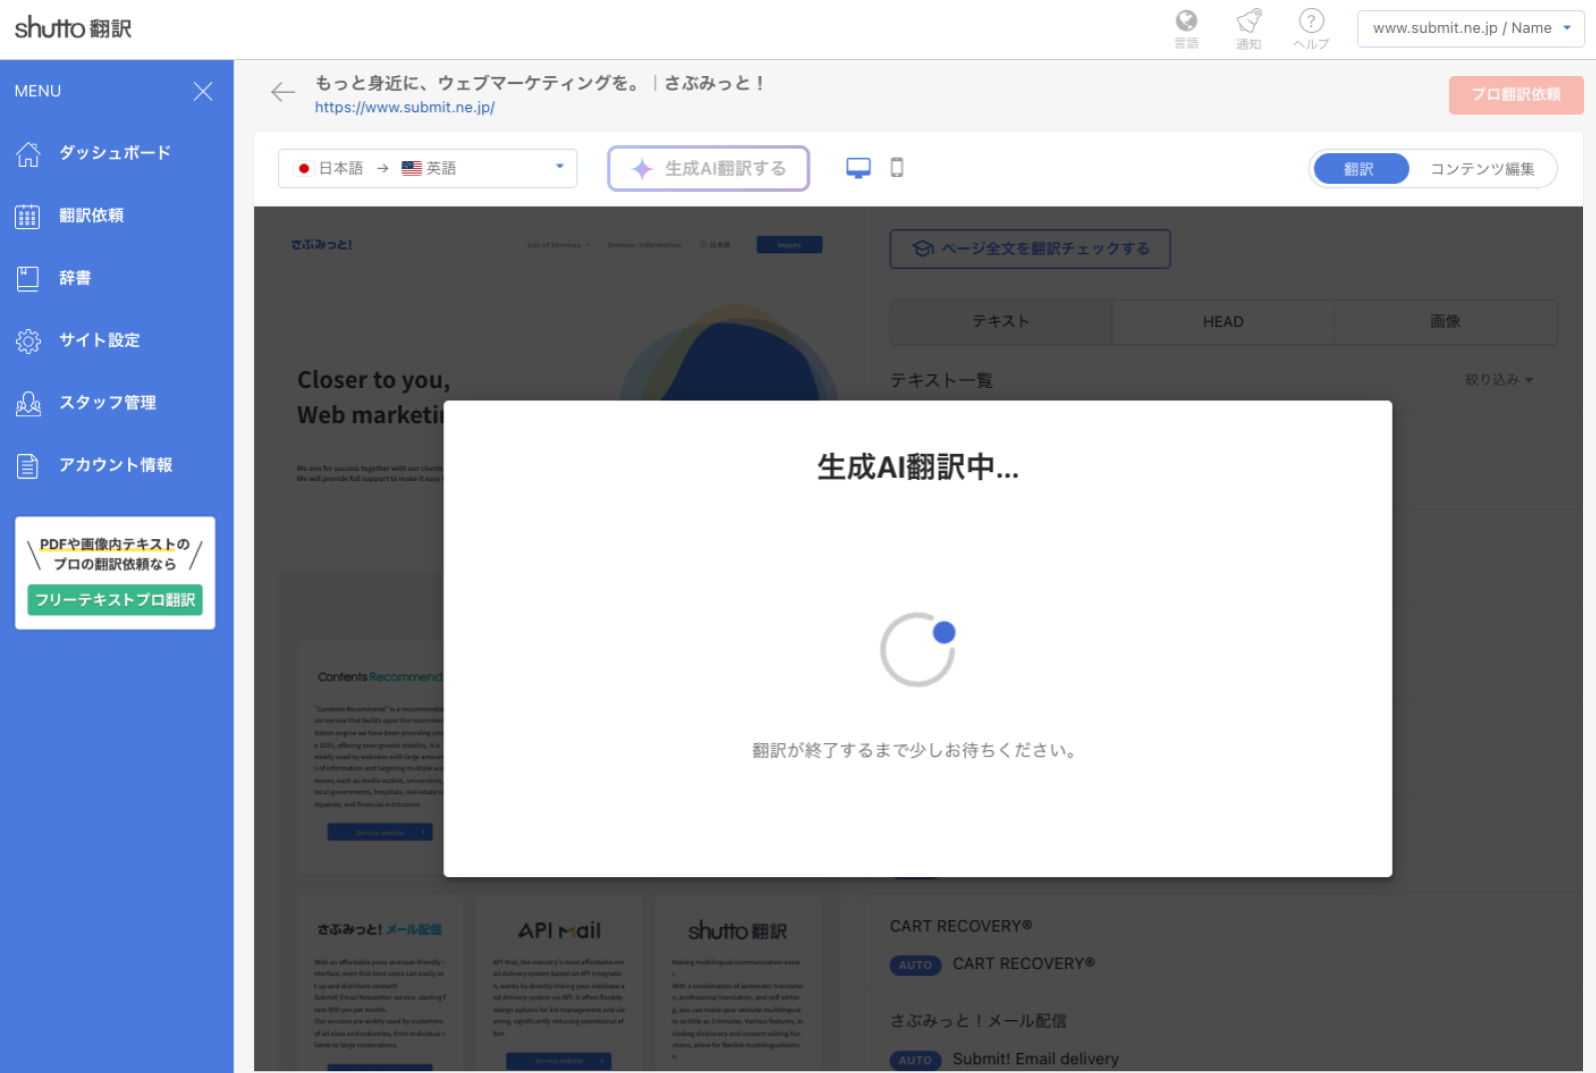Switch to the テキスト tab
This screenshot has width=1596, height=1073.
coord(1001,322)
